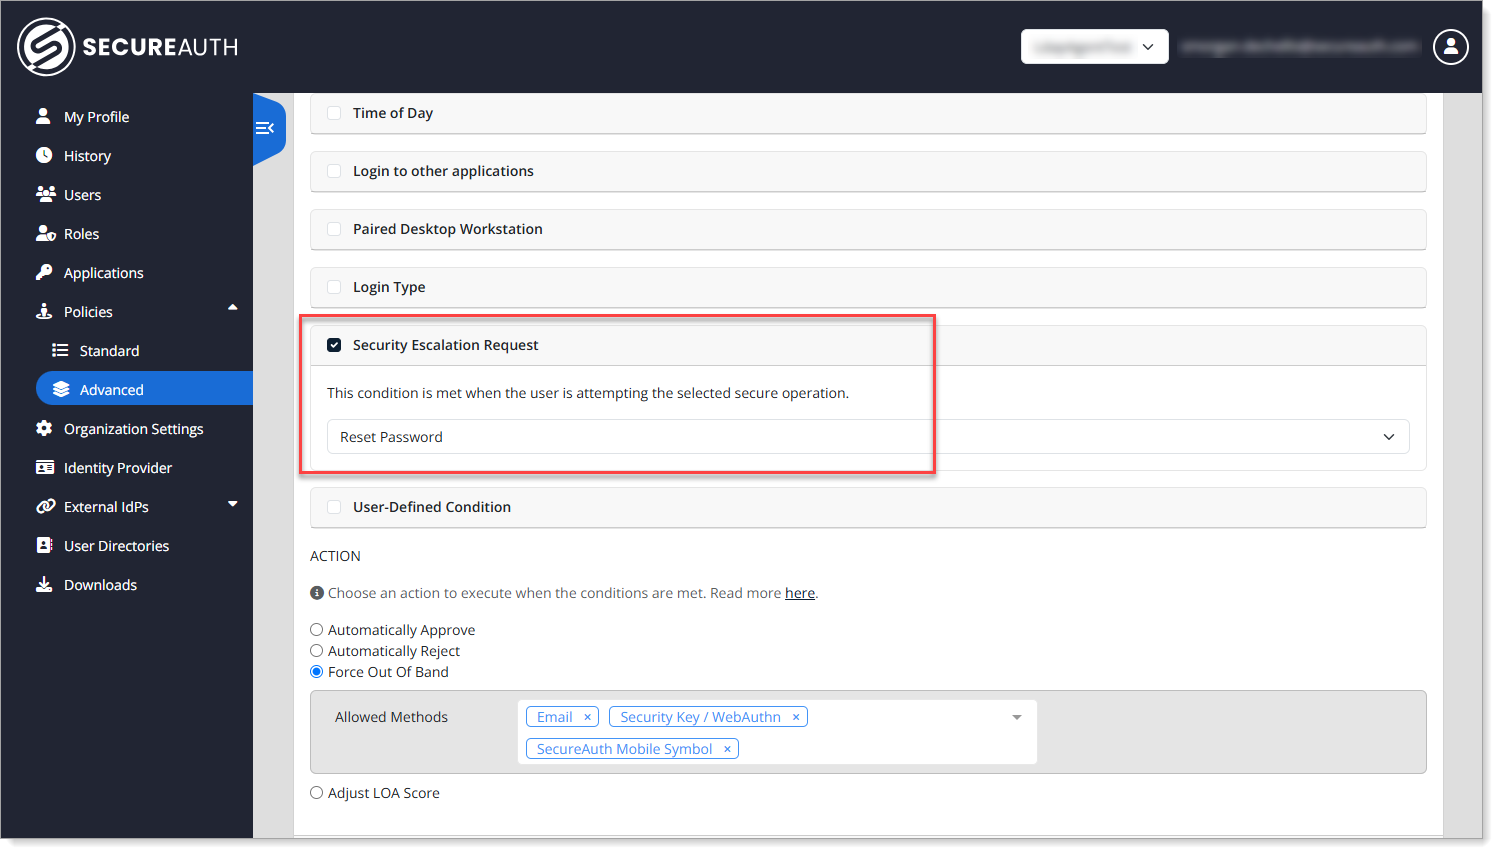Click the ACTION section heading
The width and height of the screenshot is (1498, 854).
(x=335, y=556)
